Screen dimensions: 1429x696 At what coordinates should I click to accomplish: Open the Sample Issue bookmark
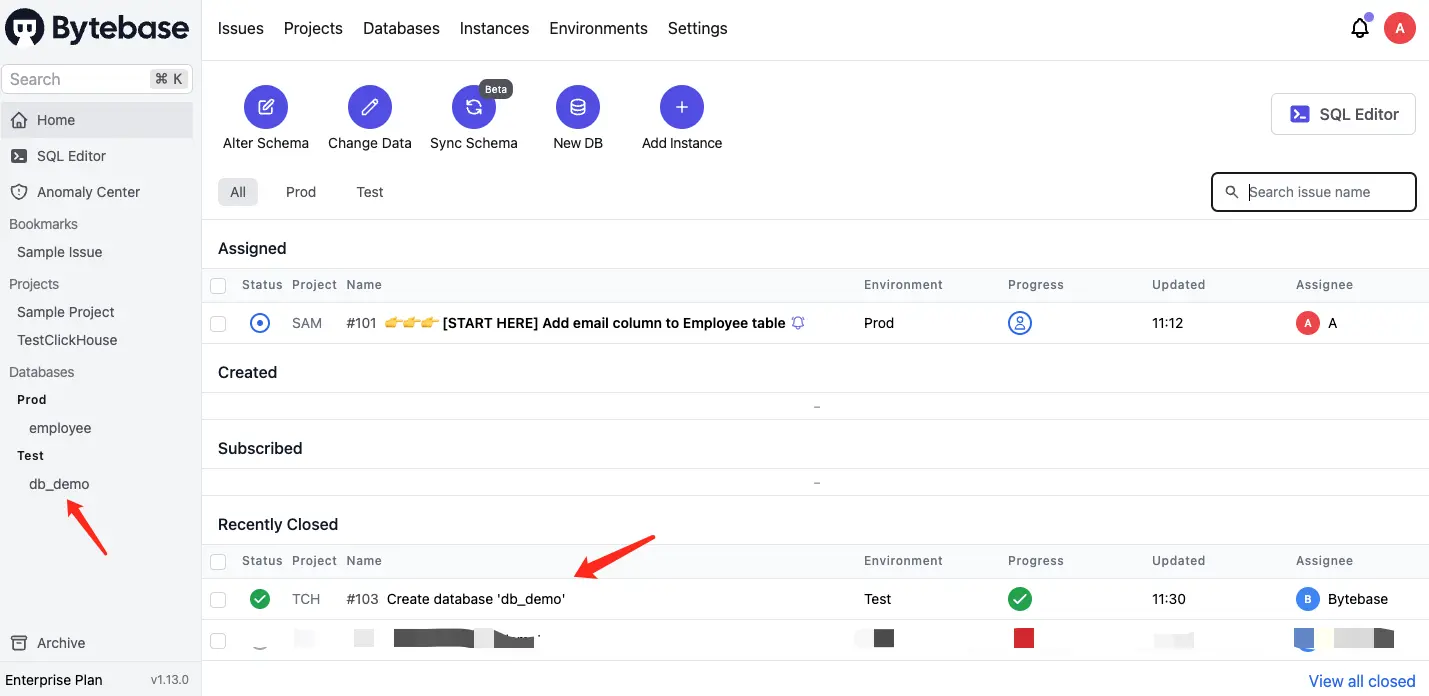60,252
